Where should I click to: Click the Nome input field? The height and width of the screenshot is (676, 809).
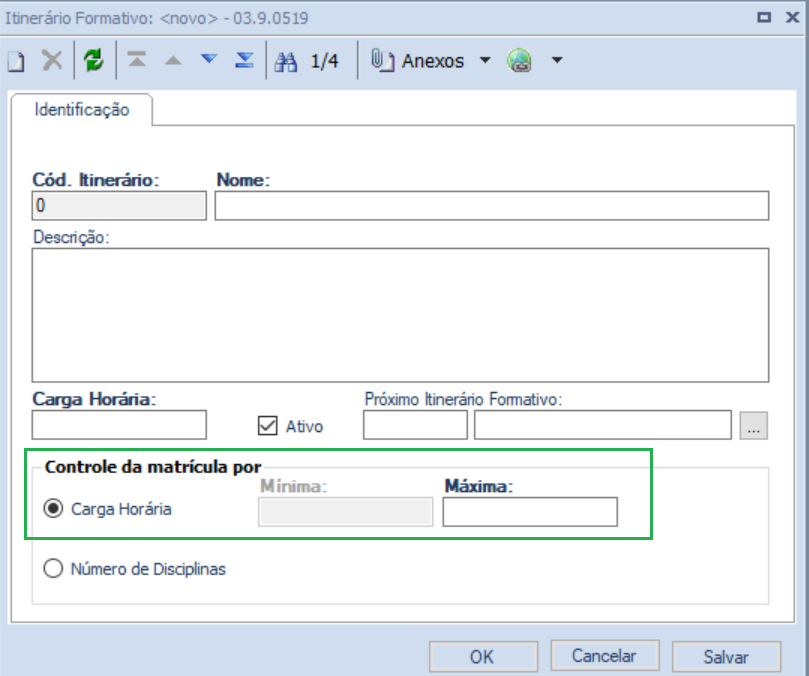pos(492,206)
